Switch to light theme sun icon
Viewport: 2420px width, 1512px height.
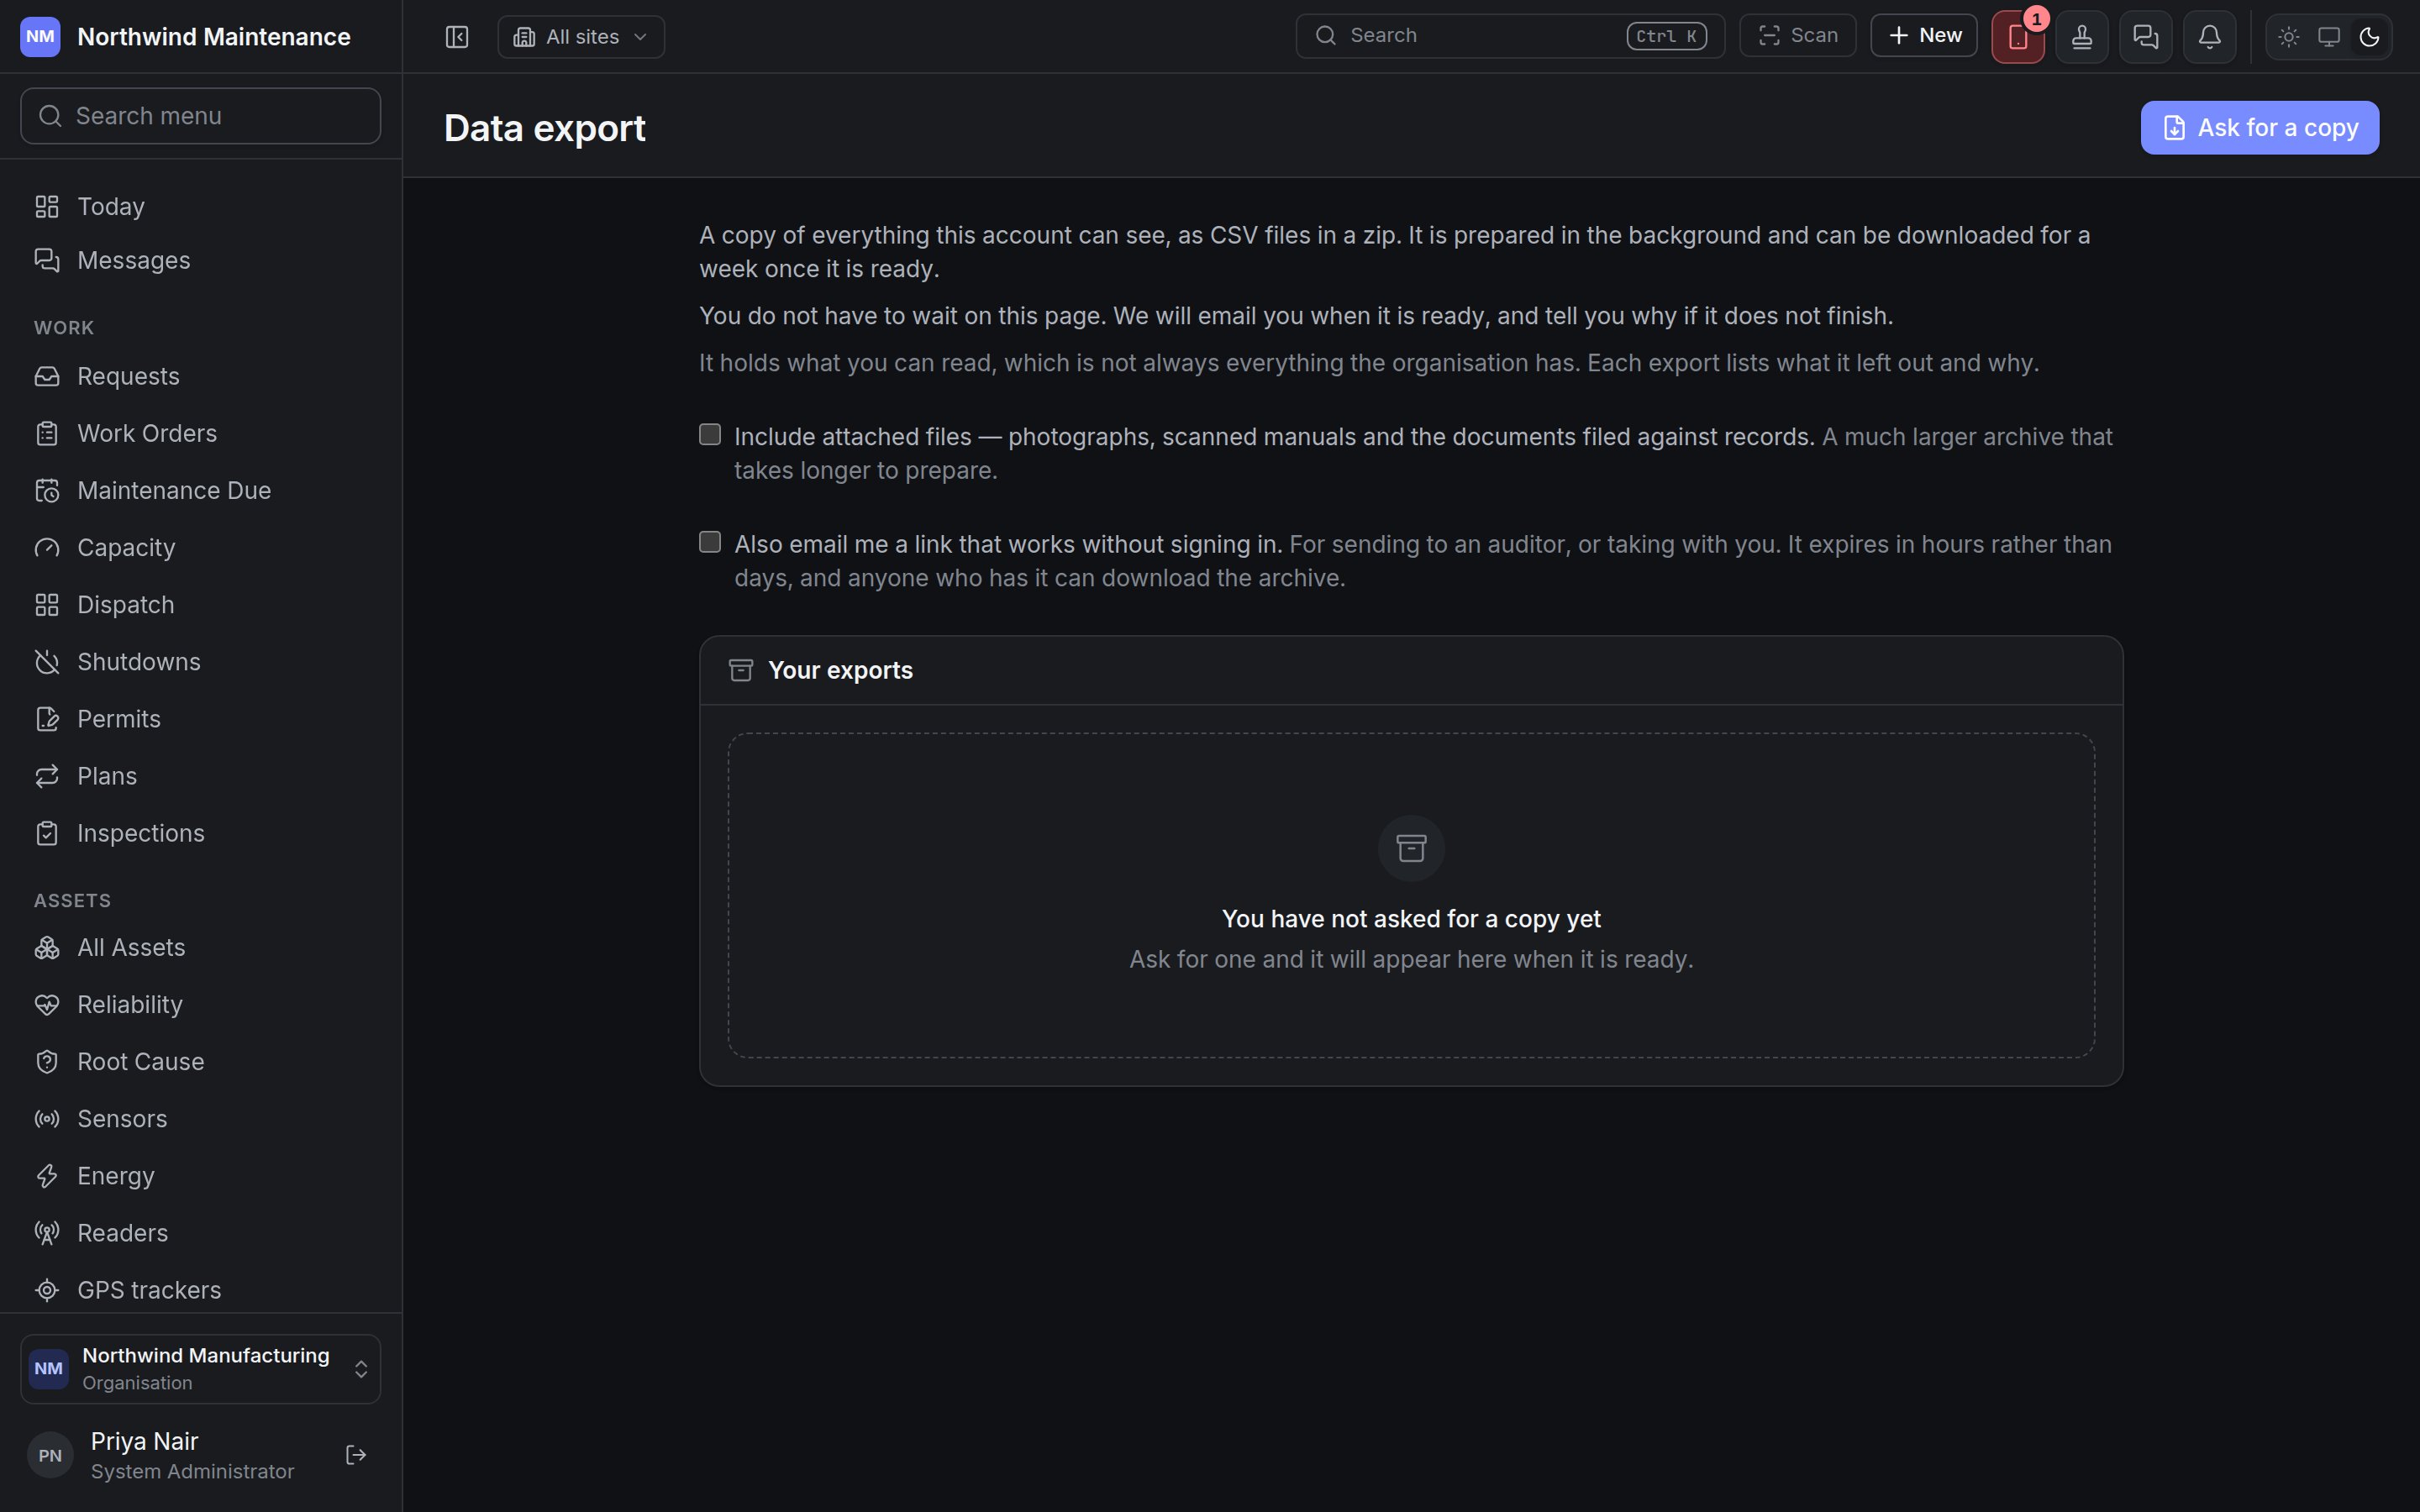[x=2289, y=37]
